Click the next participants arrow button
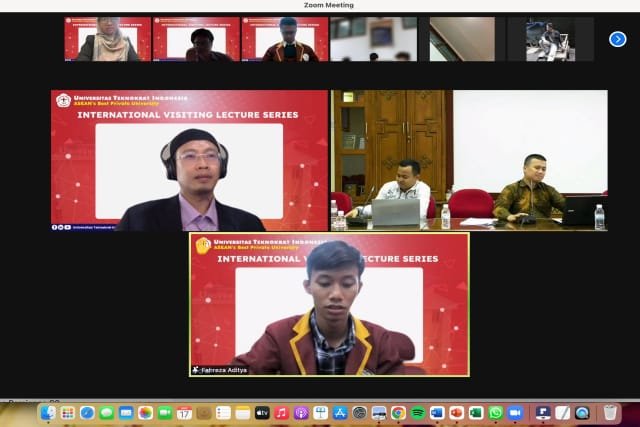 (x=617, y=39)
